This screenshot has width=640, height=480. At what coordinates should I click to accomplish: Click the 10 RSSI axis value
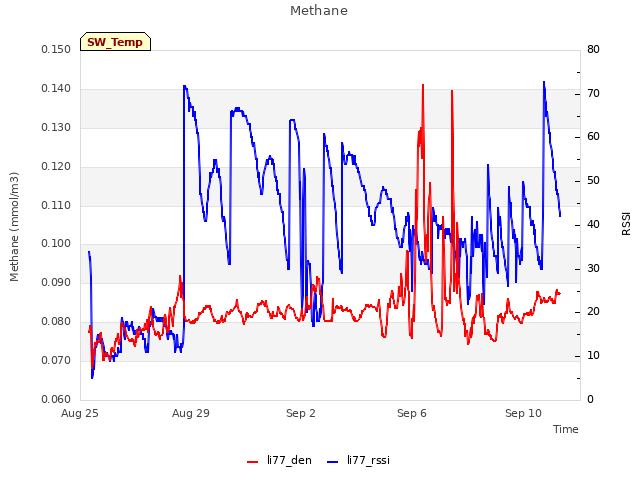(x=593, y=356)
